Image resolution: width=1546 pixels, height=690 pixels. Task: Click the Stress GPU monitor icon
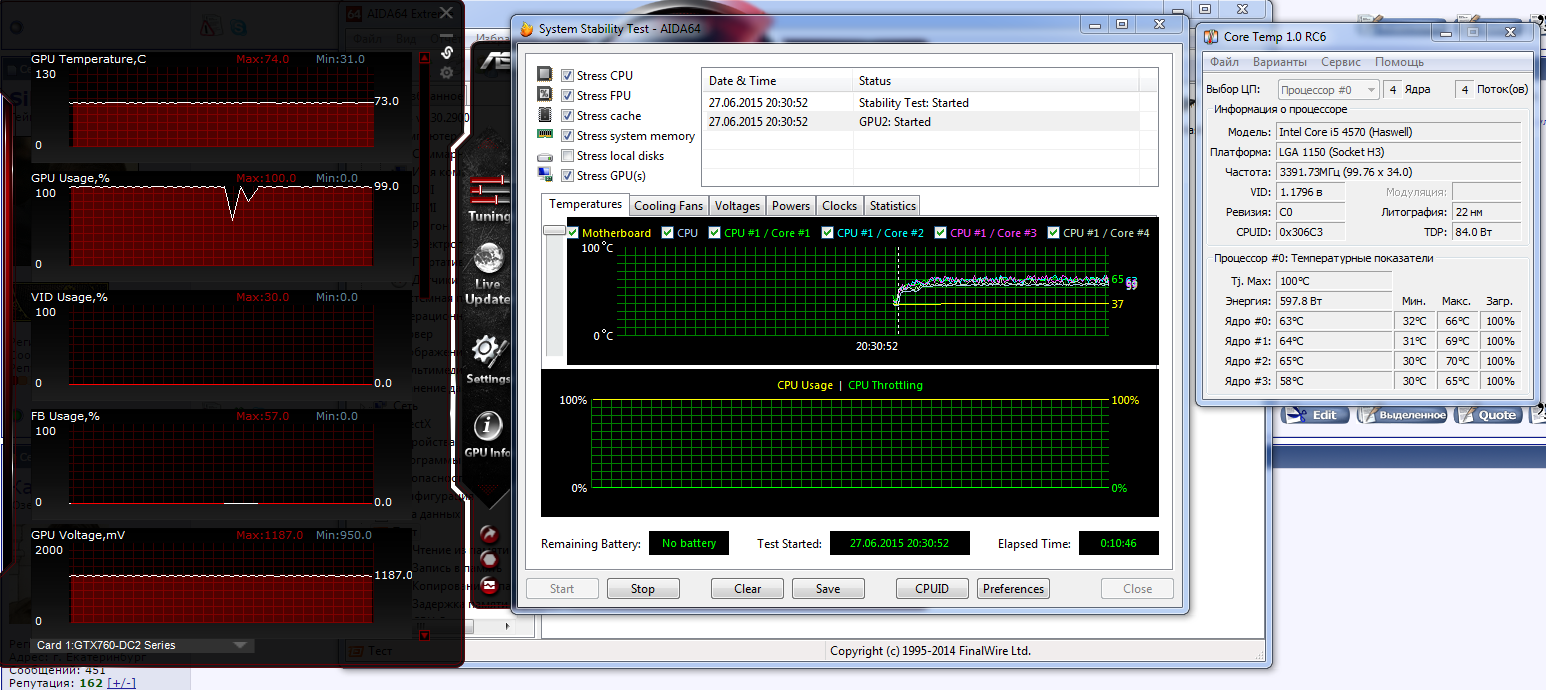545,175
